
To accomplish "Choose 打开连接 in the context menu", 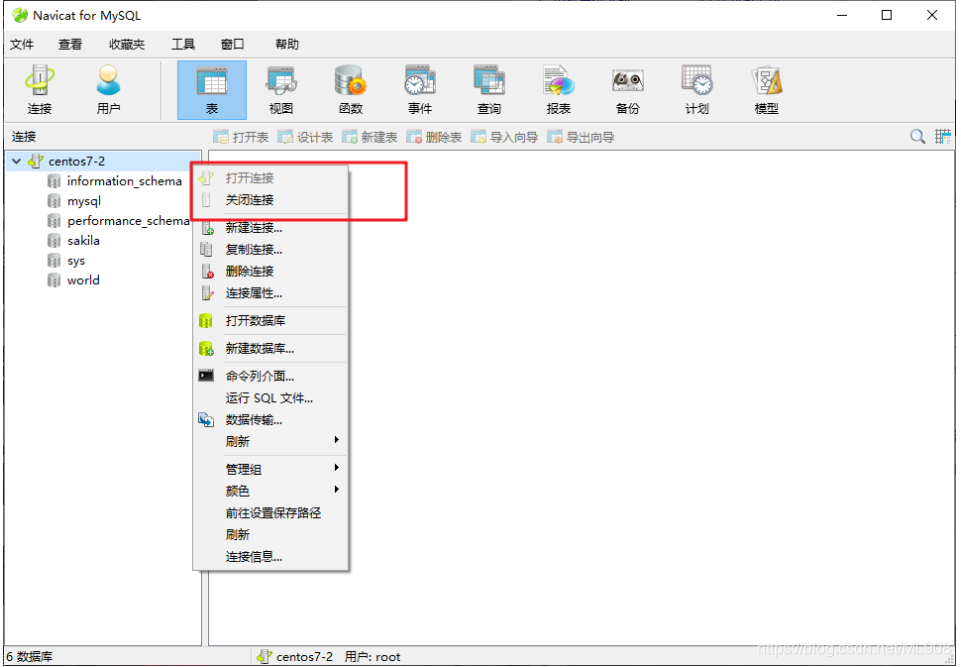I will pos(271,178).
